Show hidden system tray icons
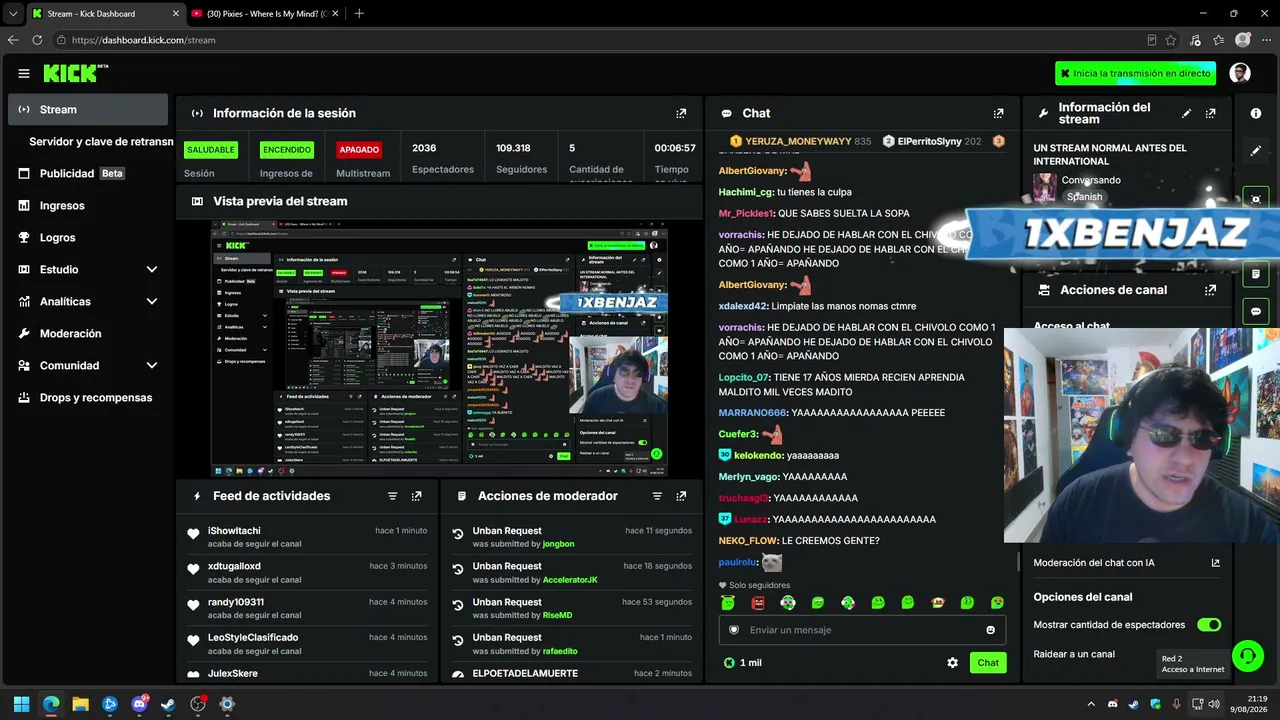The image size is (1280, 720). 1091,704
